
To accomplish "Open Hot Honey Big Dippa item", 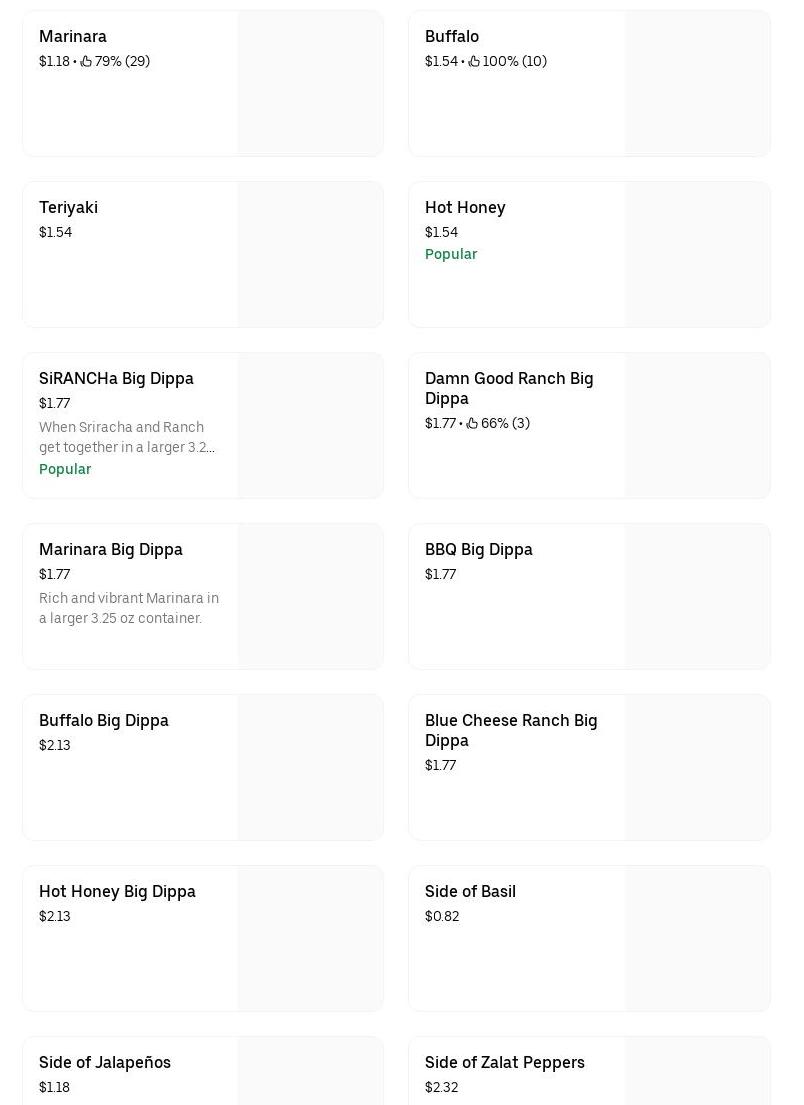I will [117, 891].
